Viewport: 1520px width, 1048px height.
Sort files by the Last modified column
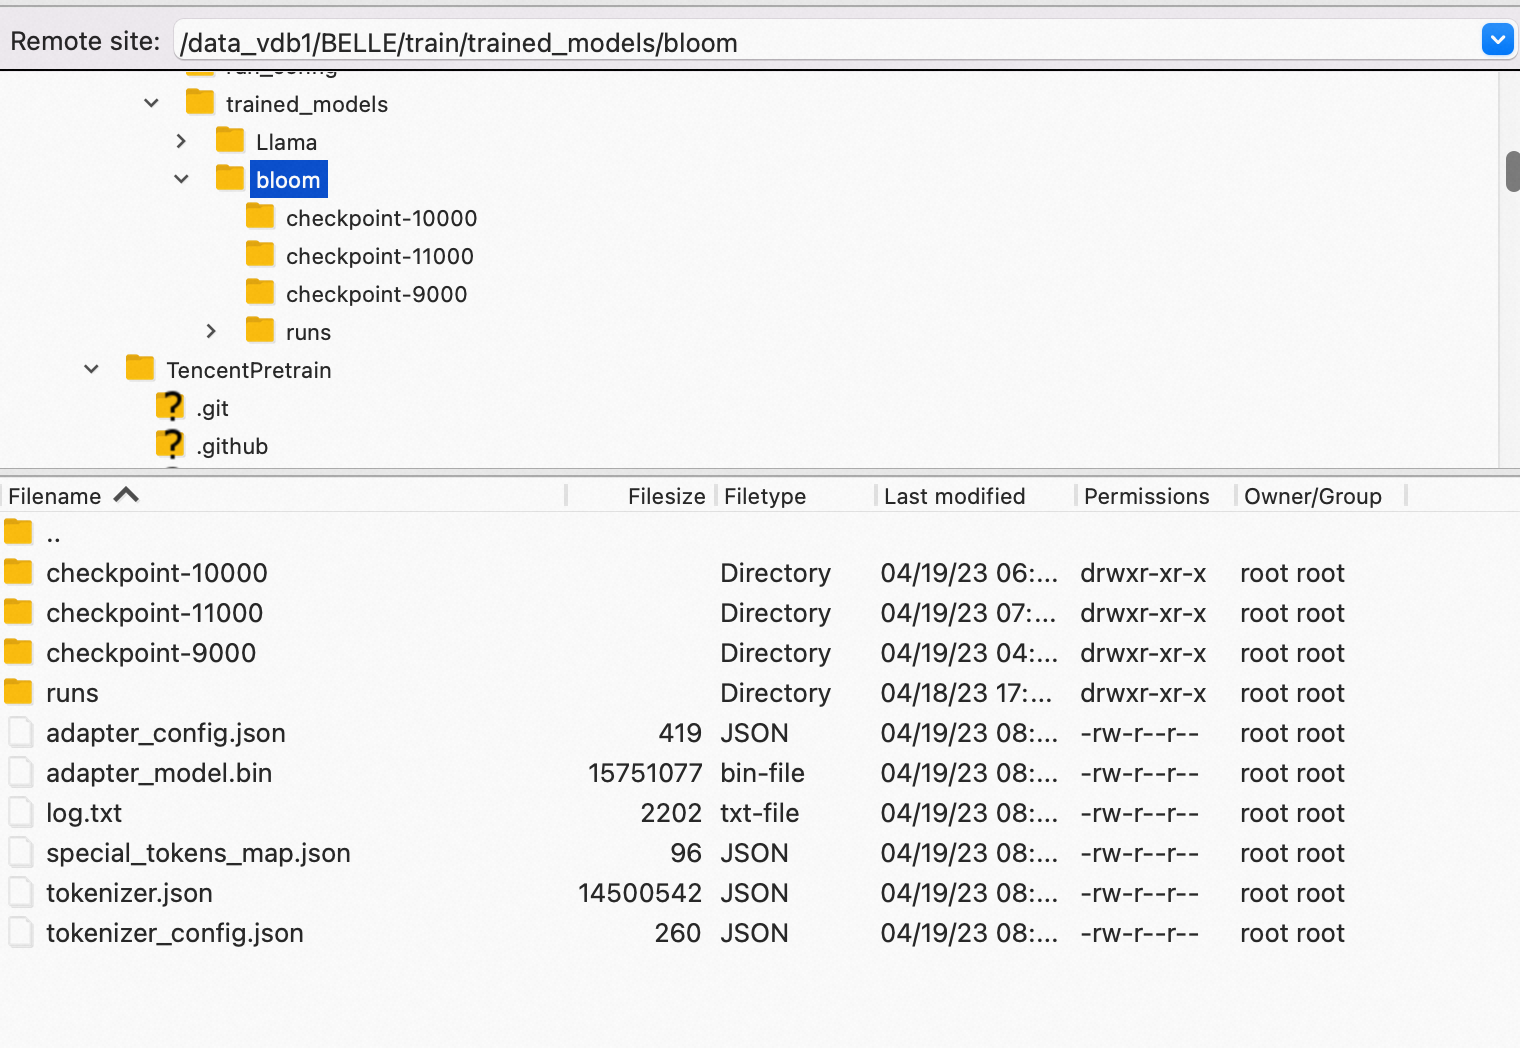[x=953, y=495]
